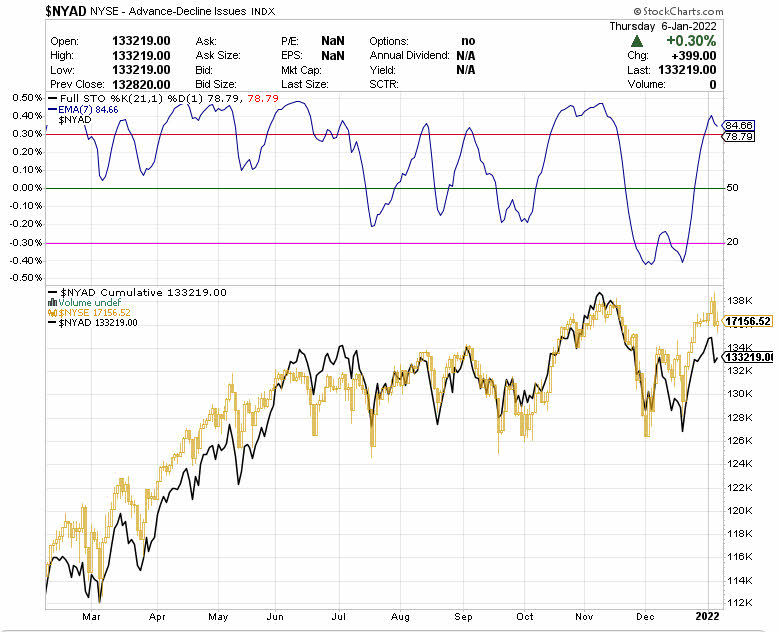Screen dimensions: 780x632
Task: Click the green up-arrow change indicator
Action: coord(636,41)
